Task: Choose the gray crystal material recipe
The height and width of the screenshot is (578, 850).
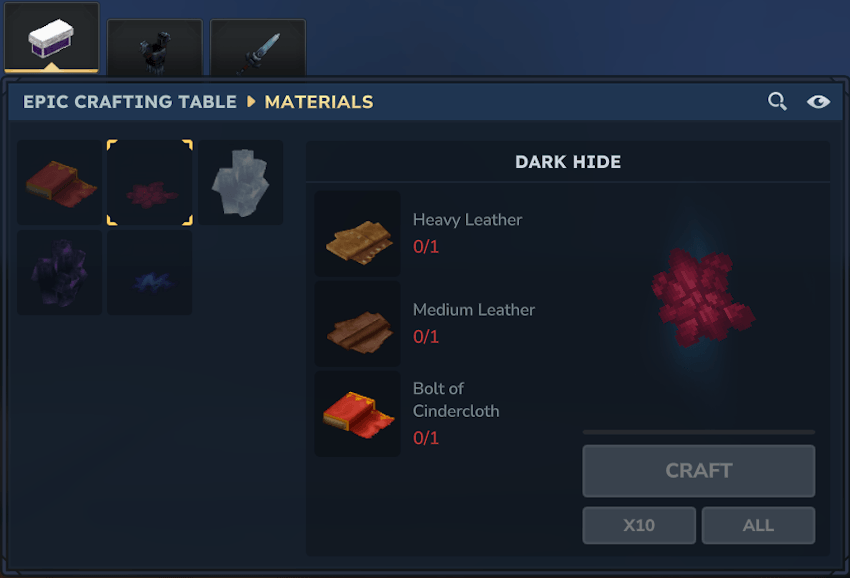Action: click(x=240, y=182)
